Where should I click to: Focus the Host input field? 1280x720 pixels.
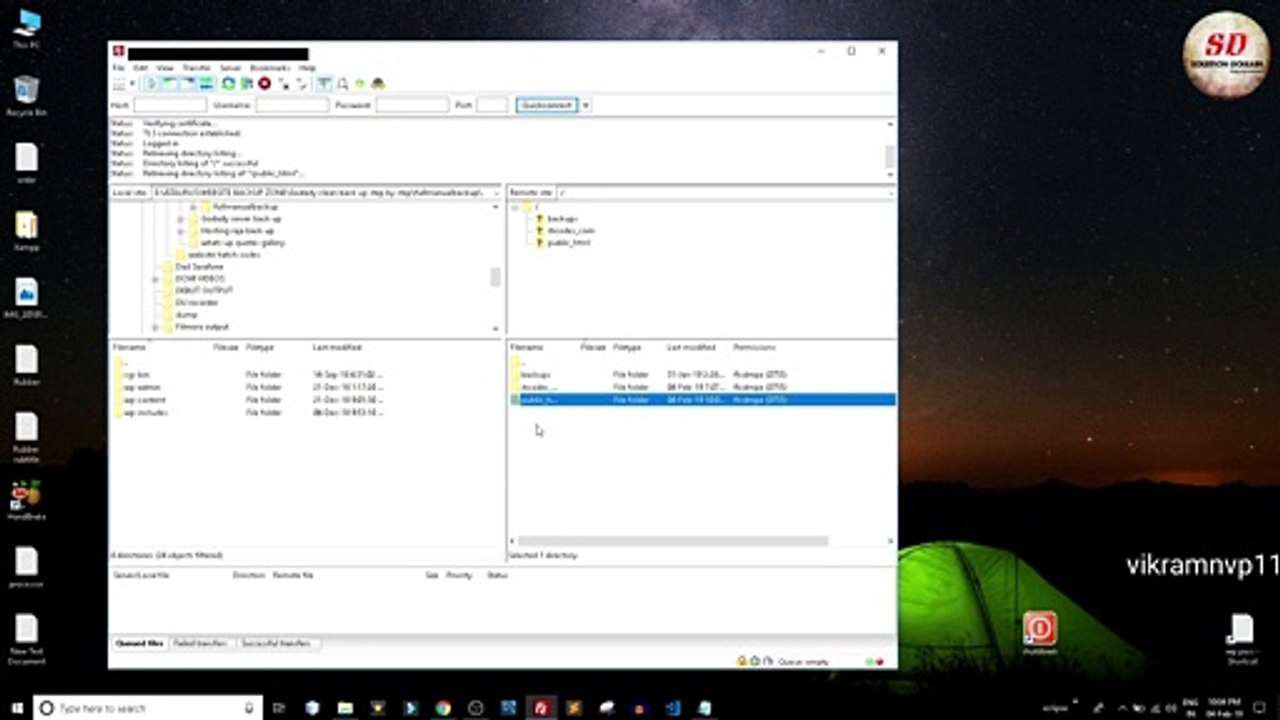tap(170, 105)
